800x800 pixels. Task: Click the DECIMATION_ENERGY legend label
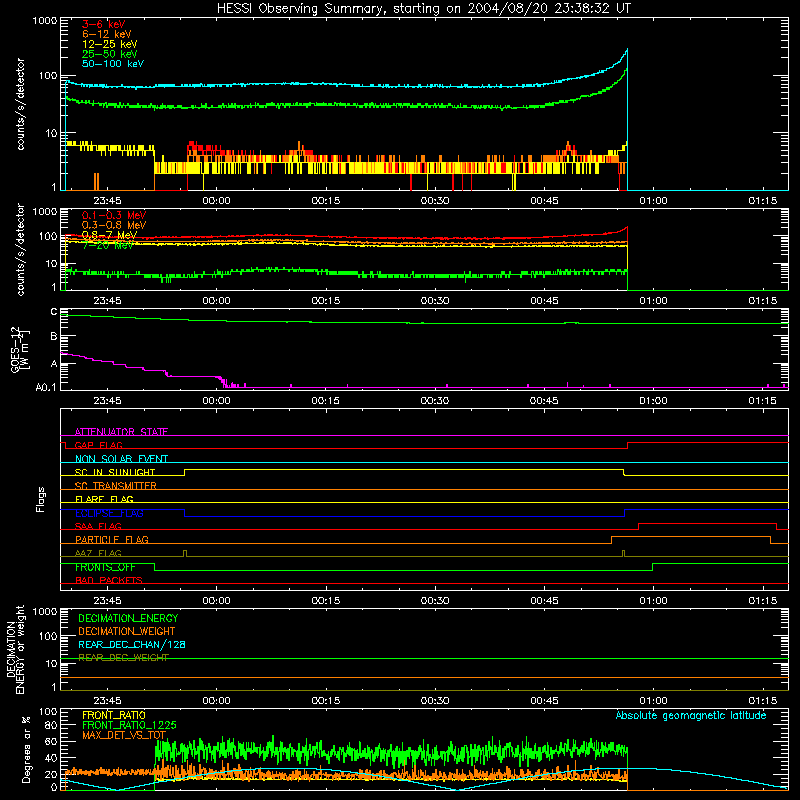(x=128, y=618)
